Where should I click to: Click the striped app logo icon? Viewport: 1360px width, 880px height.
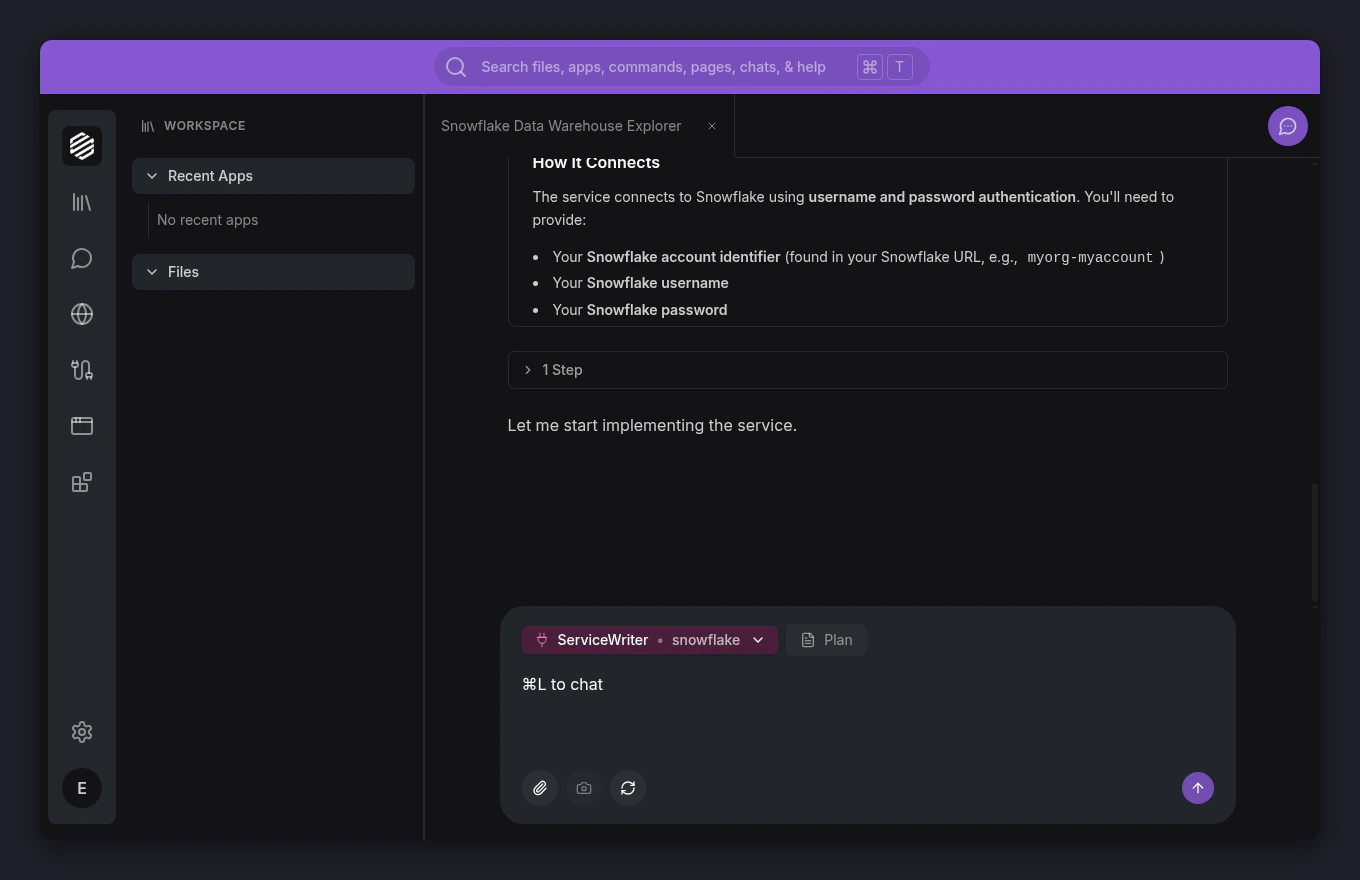pyautogui.click(x=82, y=146)
